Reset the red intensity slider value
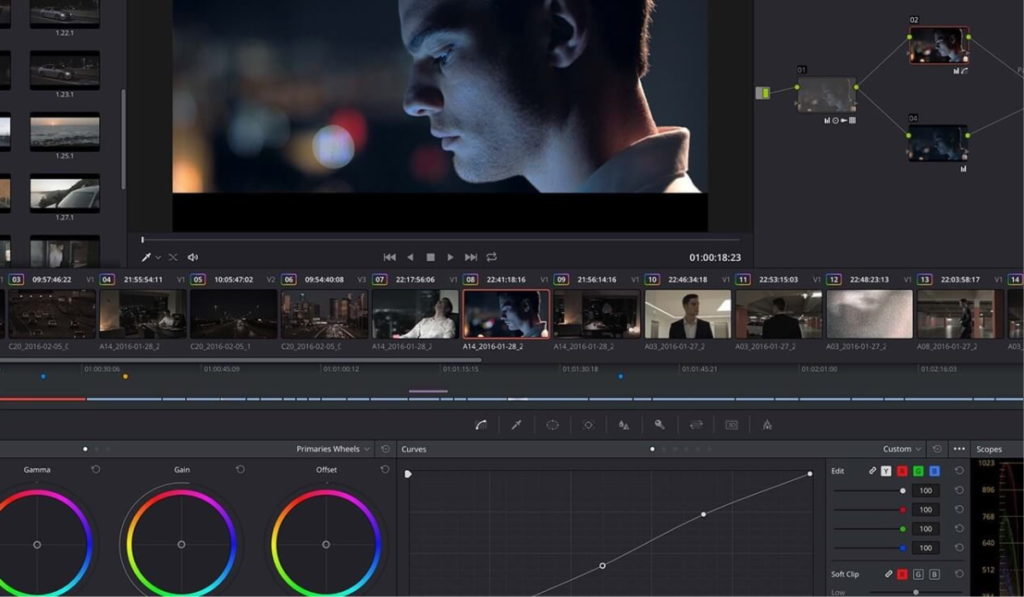The image size is (1024, 597). click(x=959, y=509)
